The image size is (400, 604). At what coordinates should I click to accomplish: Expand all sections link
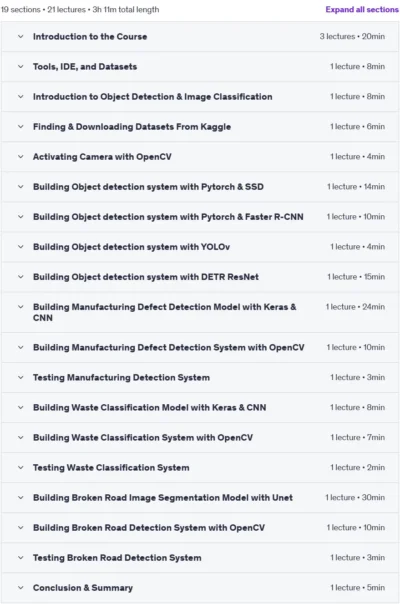tap(362, 10)
